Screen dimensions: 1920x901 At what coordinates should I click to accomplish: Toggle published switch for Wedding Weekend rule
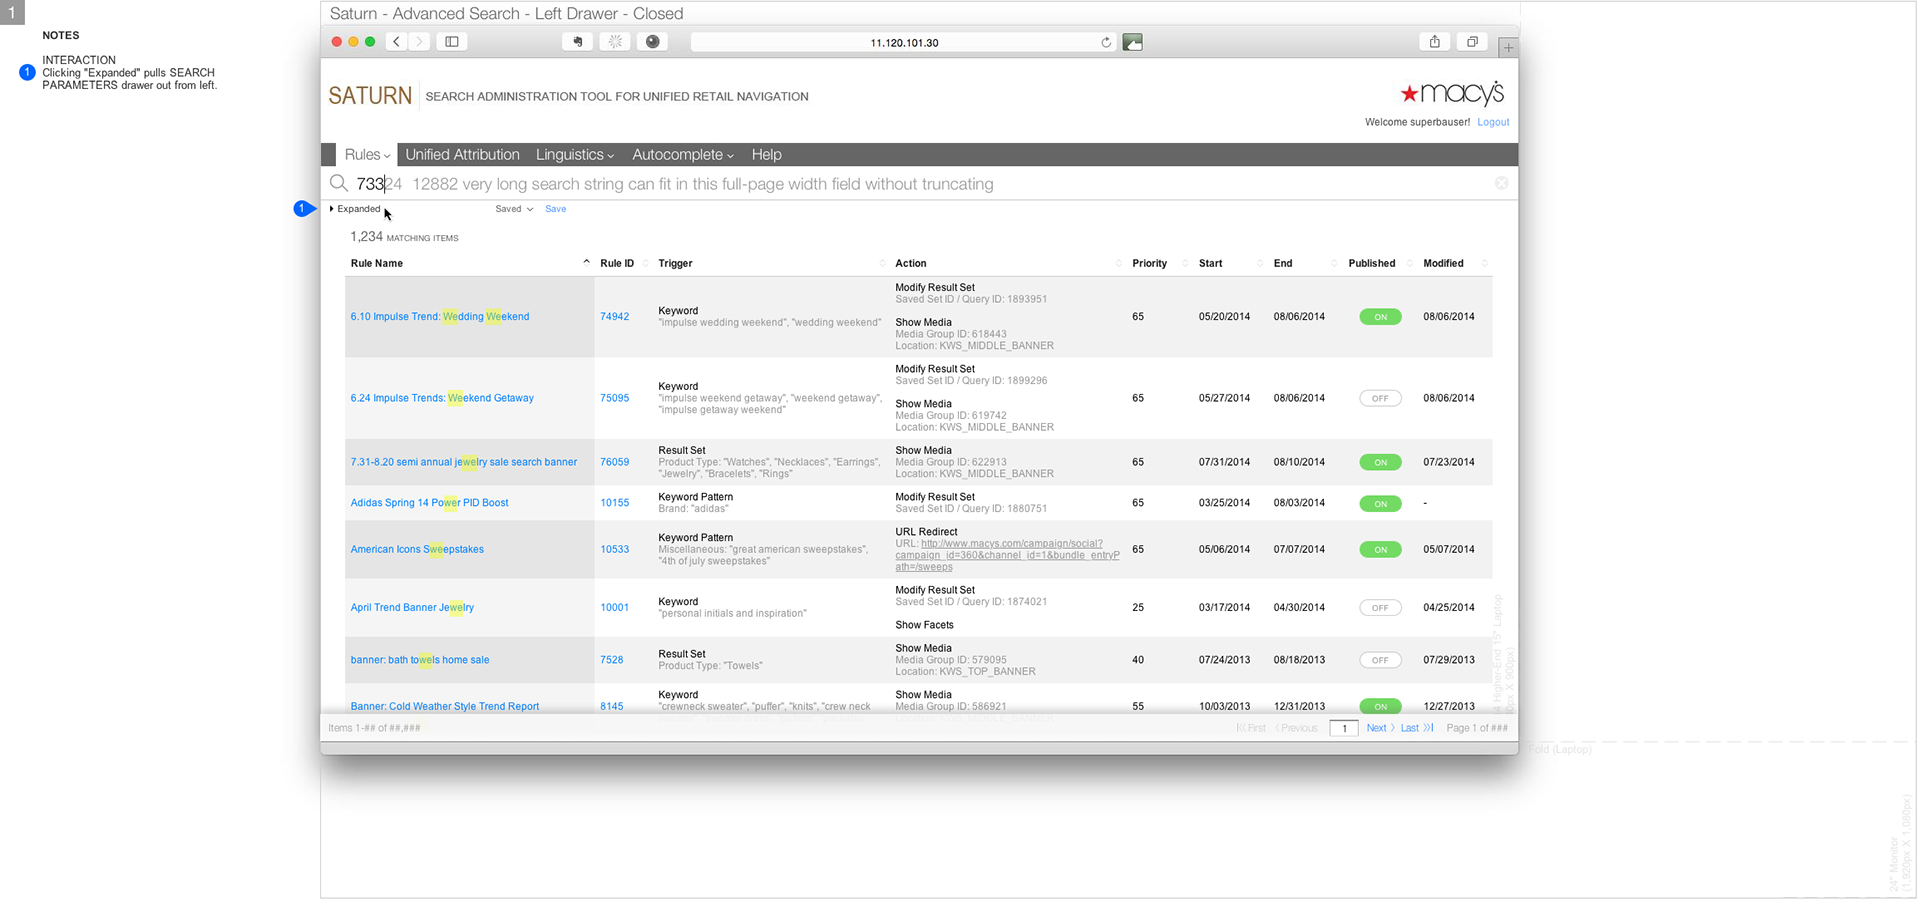(1380, 317)
